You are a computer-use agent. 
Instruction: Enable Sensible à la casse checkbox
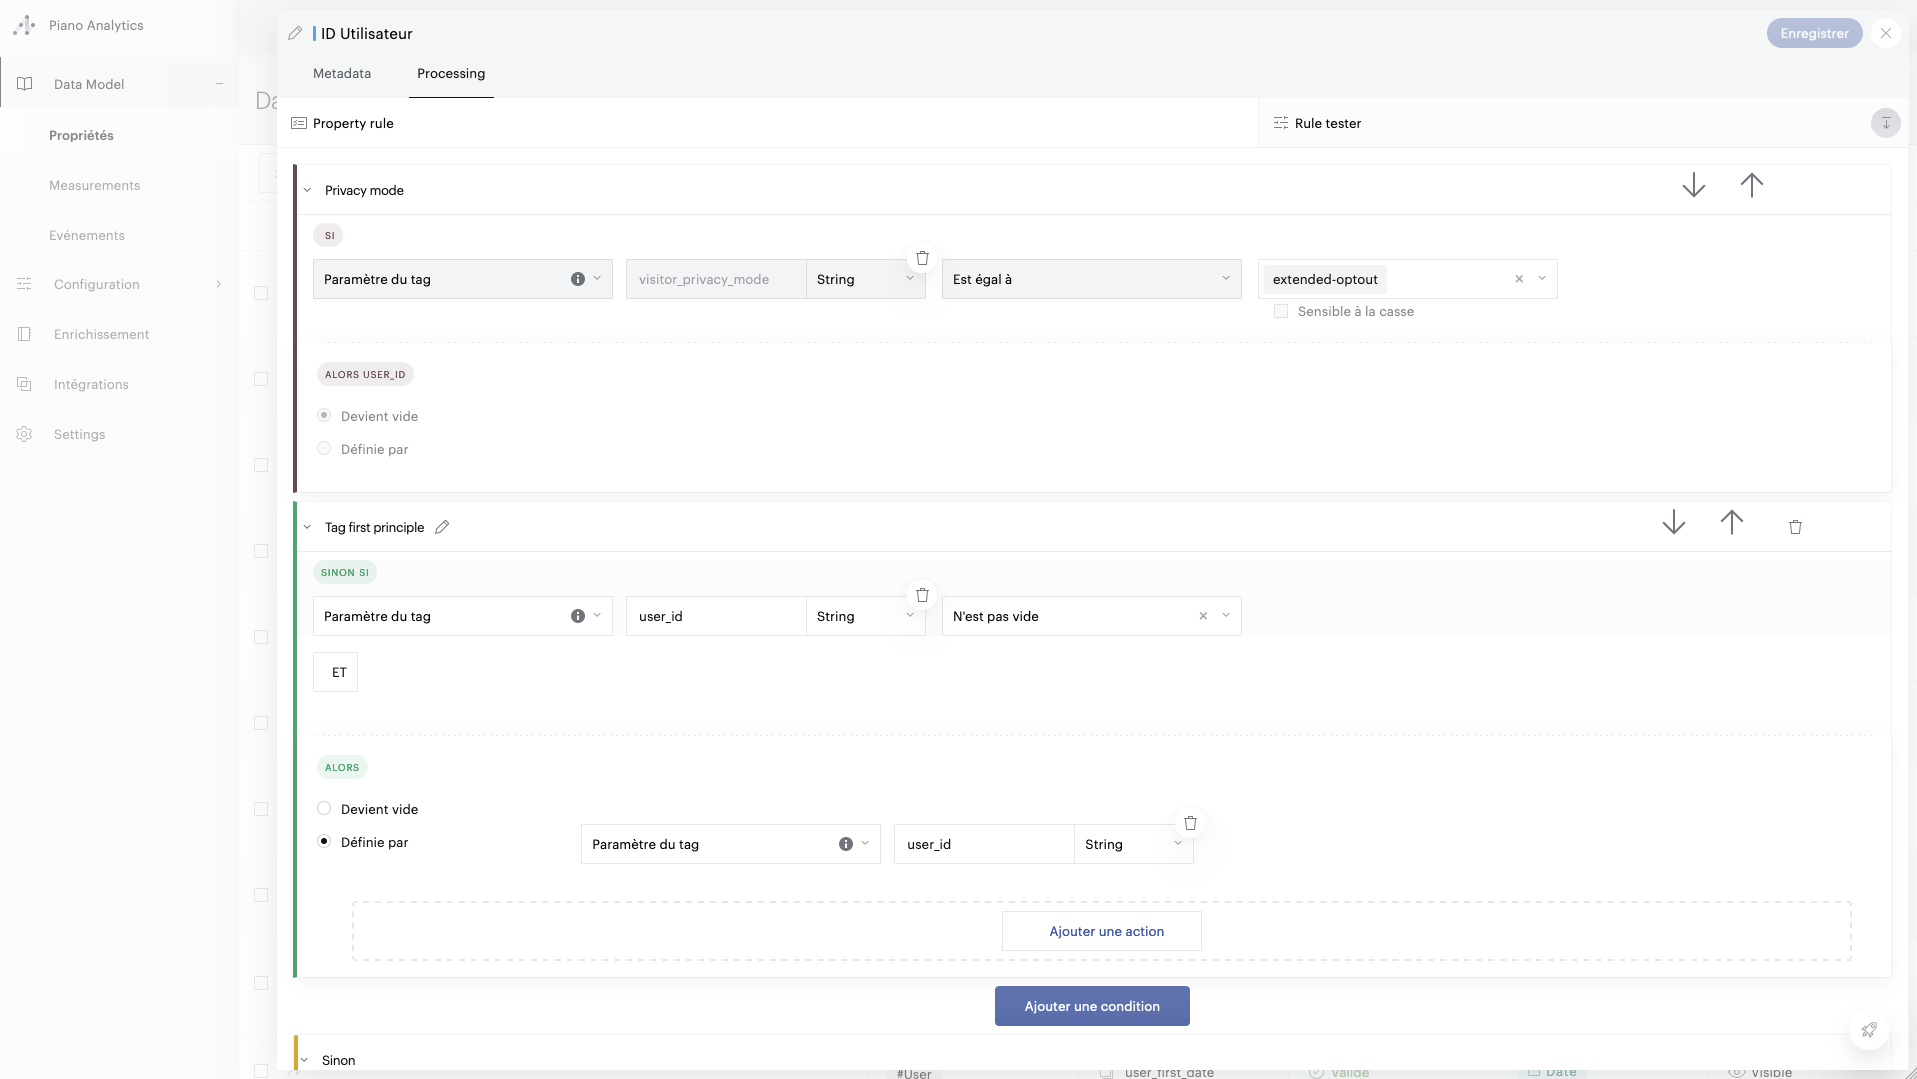1281,312
